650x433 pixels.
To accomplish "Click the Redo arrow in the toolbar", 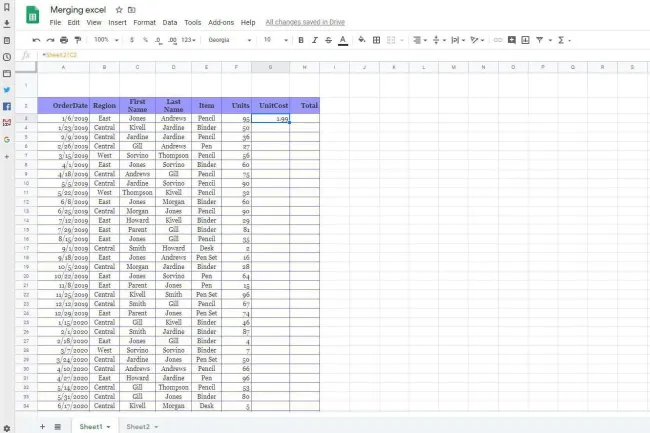I will (x=50, y=40).
